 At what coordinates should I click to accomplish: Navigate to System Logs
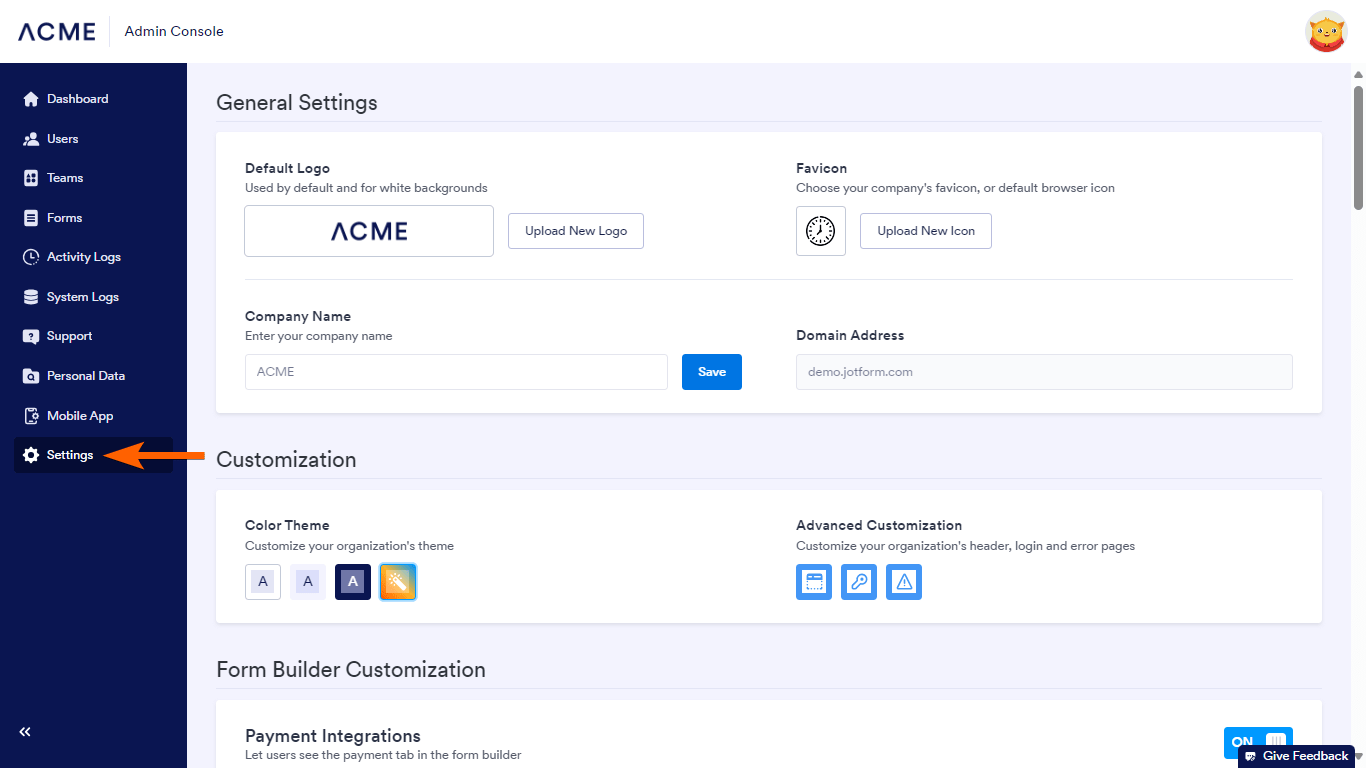tap(82, 297)
